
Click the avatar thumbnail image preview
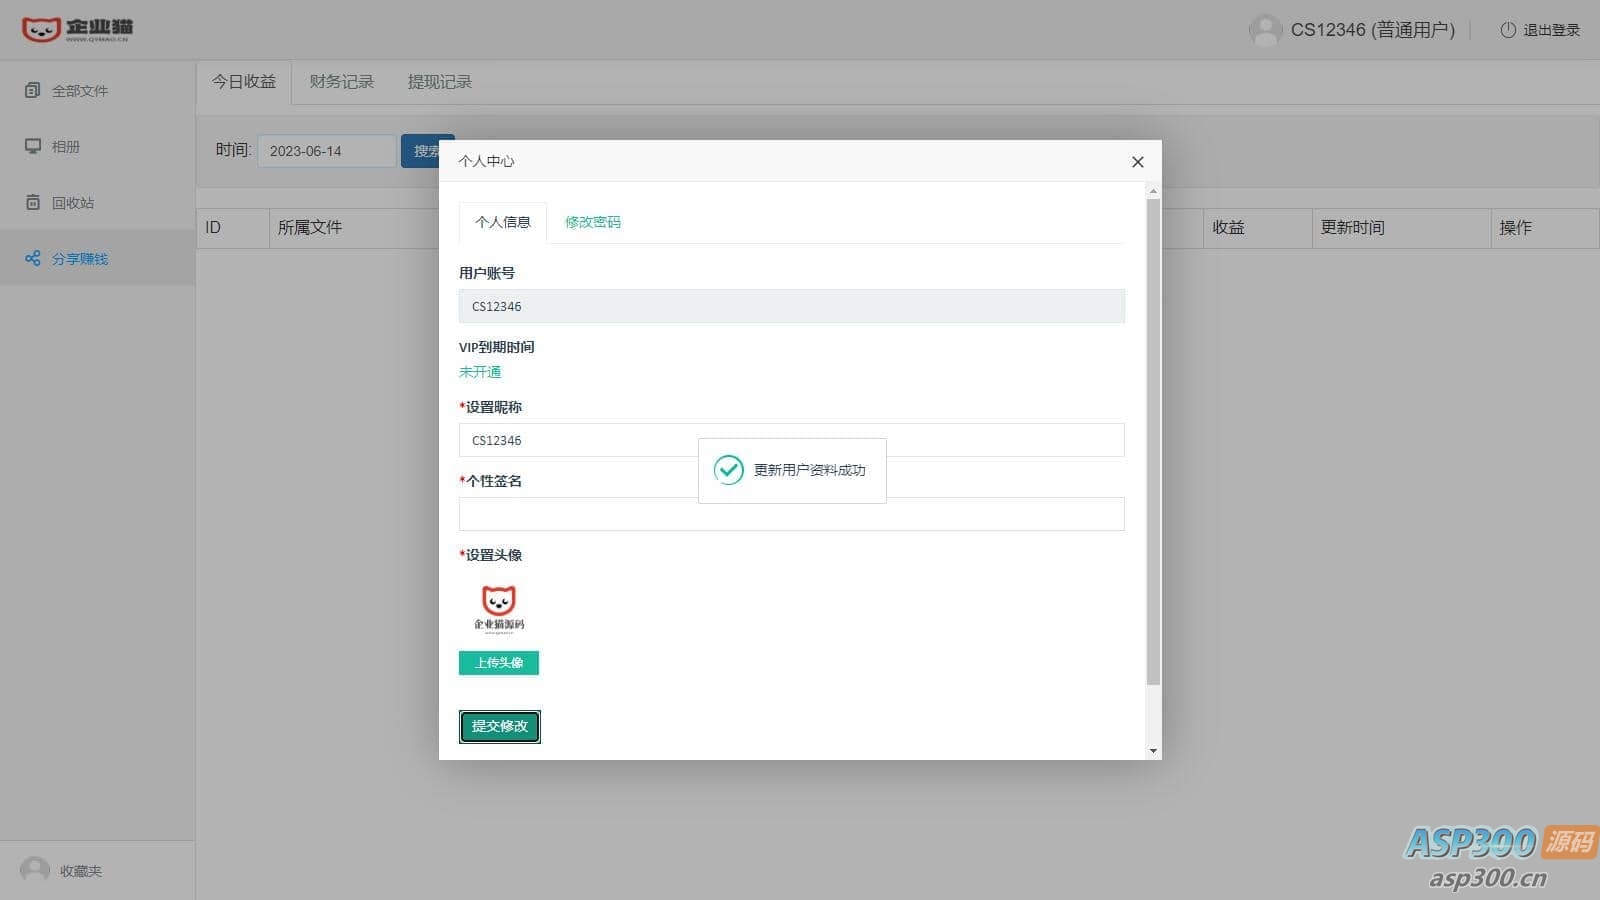pyautogui.click(x=499, y=608)
